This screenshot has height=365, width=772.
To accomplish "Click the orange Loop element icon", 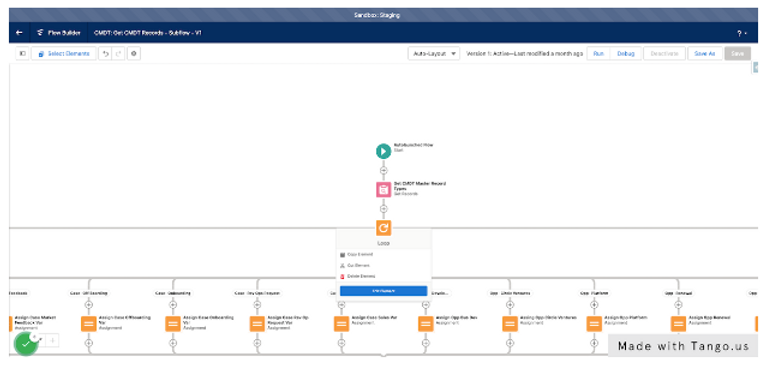I will coord(384,228).
